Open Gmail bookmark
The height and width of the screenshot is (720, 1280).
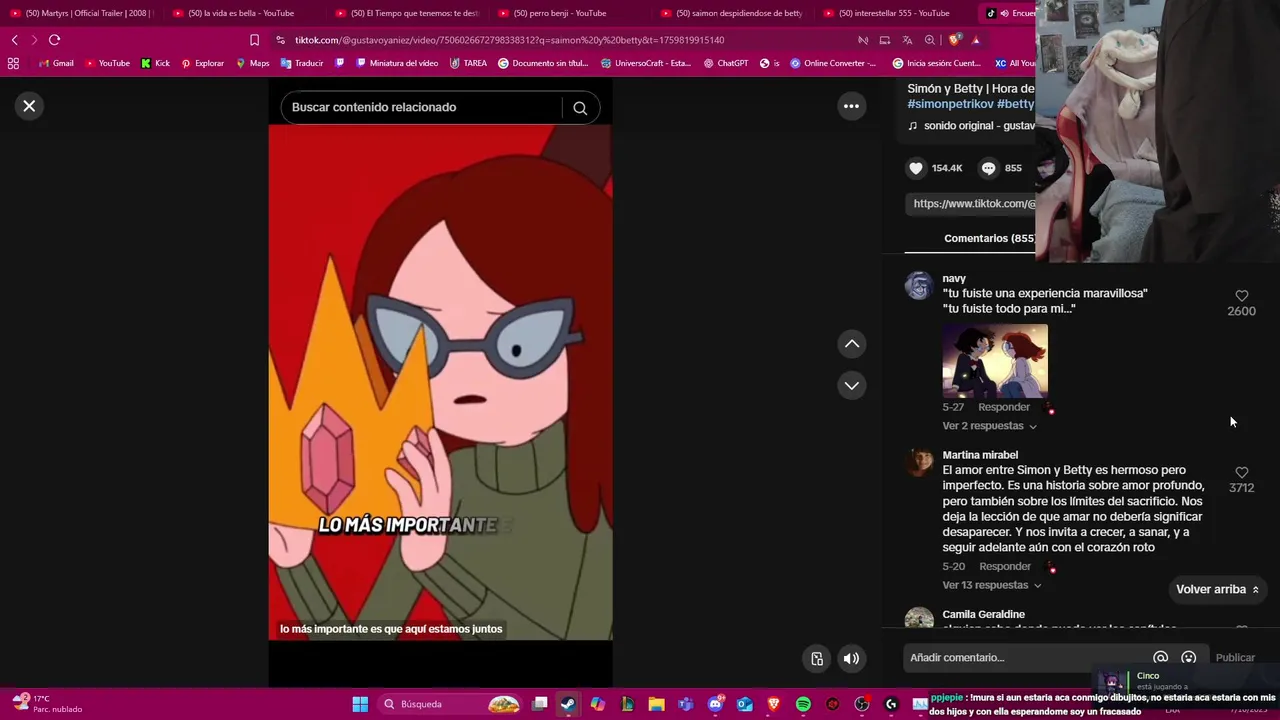coord(55,63)
